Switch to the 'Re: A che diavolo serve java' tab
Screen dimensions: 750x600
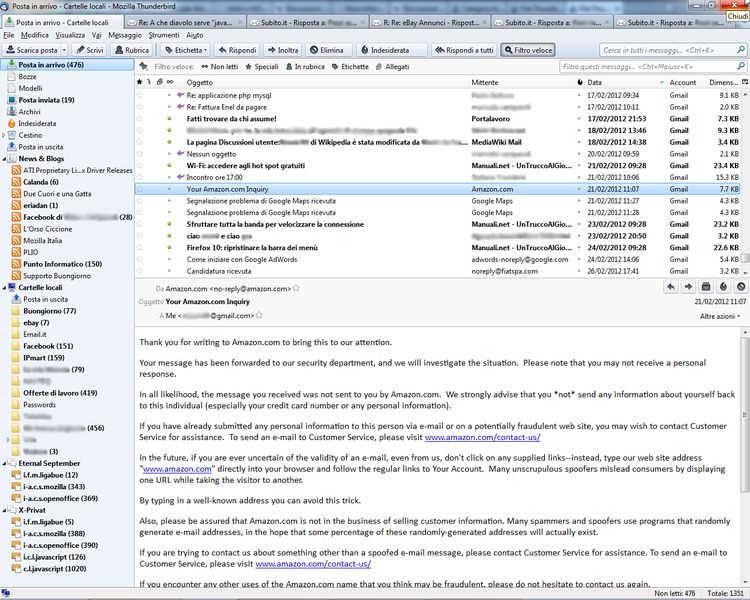(185, 22)
